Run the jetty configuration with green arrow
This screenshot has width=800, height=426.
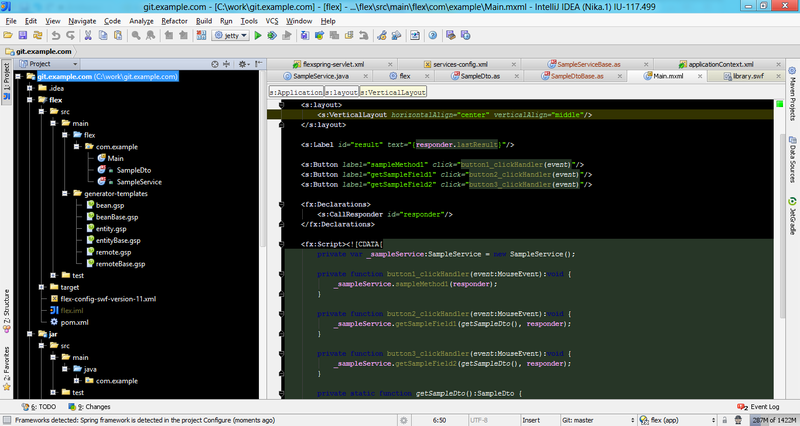258,35
